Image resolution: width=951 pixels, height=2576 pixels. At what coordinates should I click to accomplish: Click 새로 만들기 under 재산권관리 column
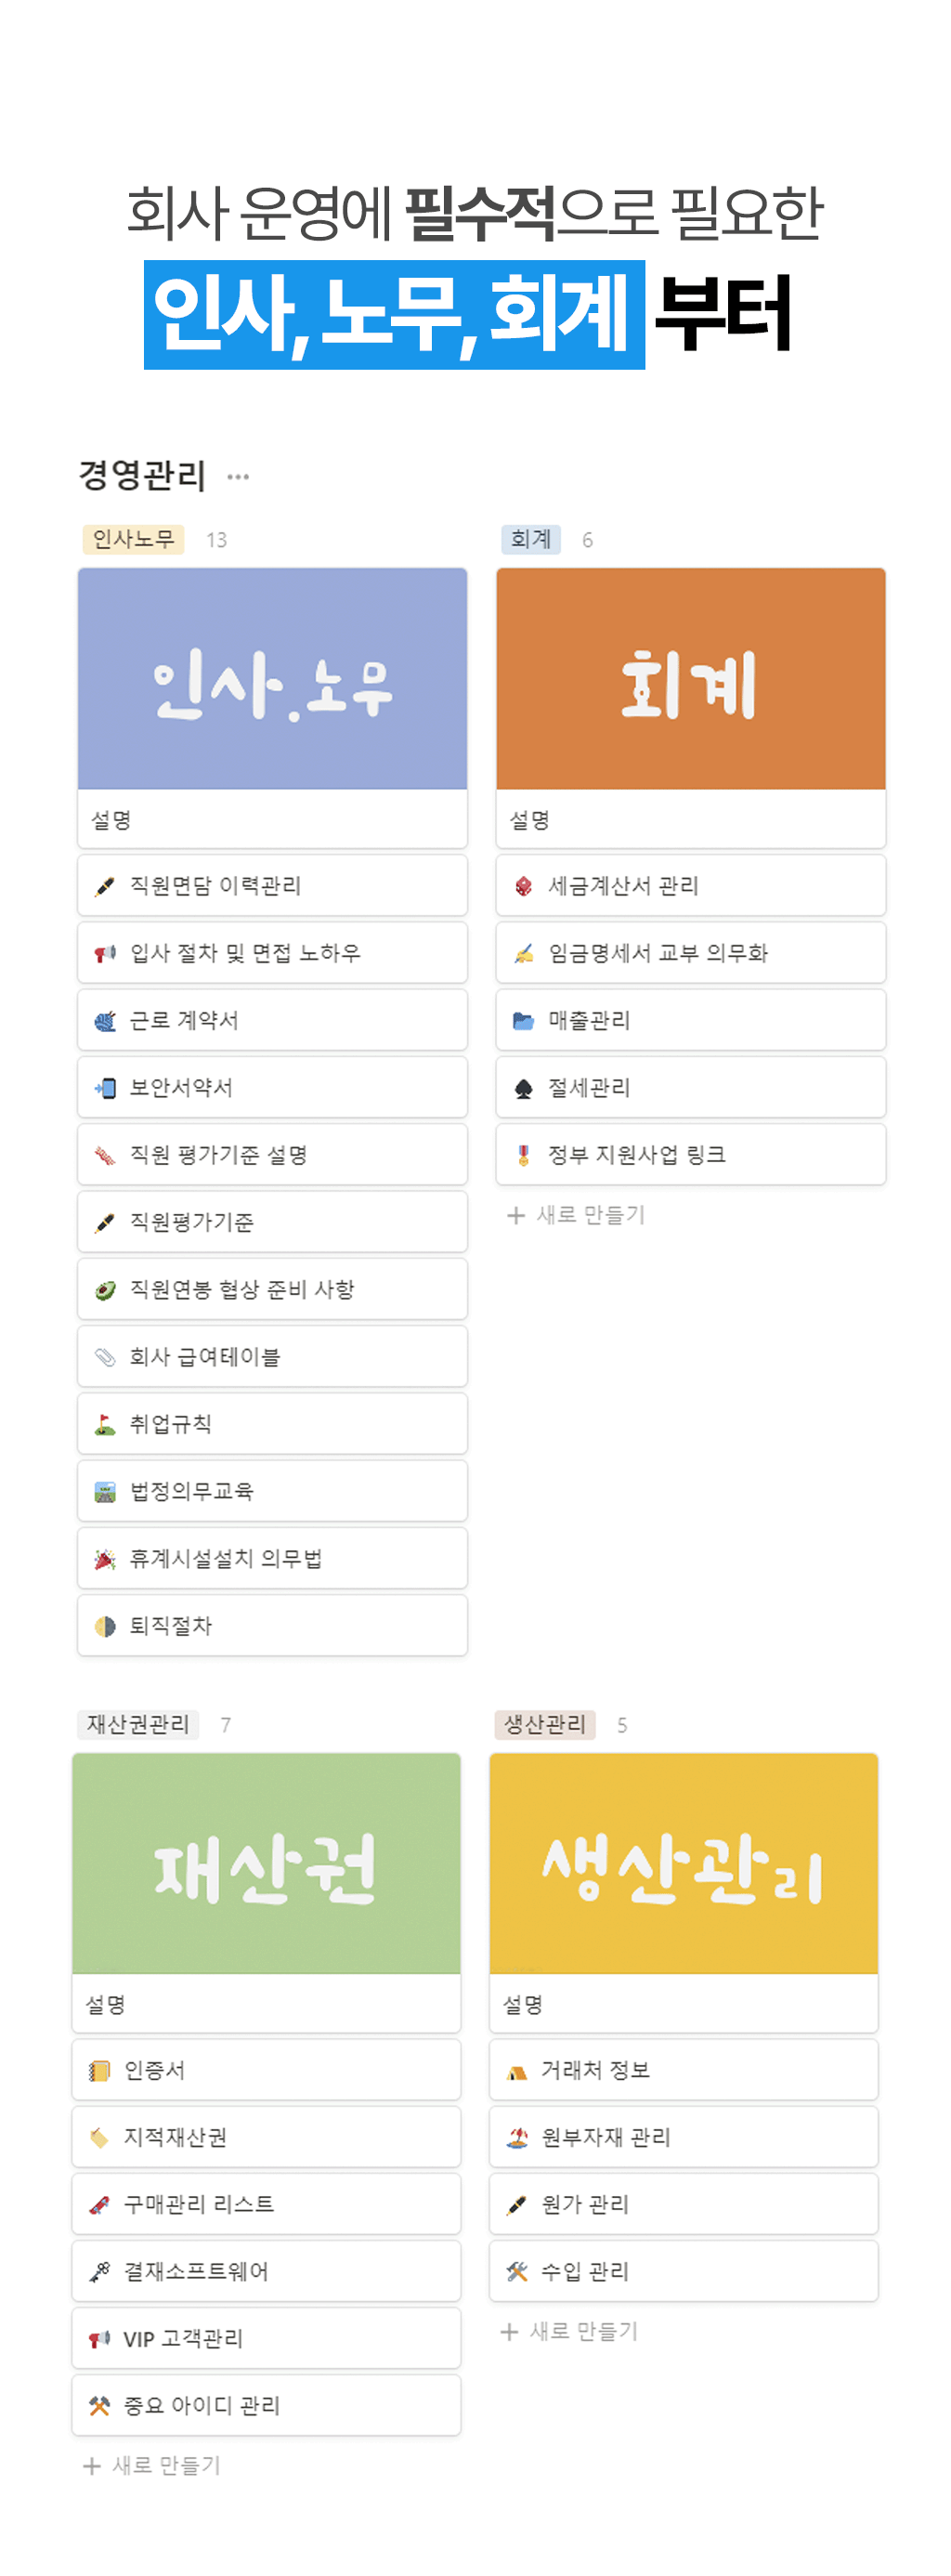pyautogui.click(x=153, y=2465)
